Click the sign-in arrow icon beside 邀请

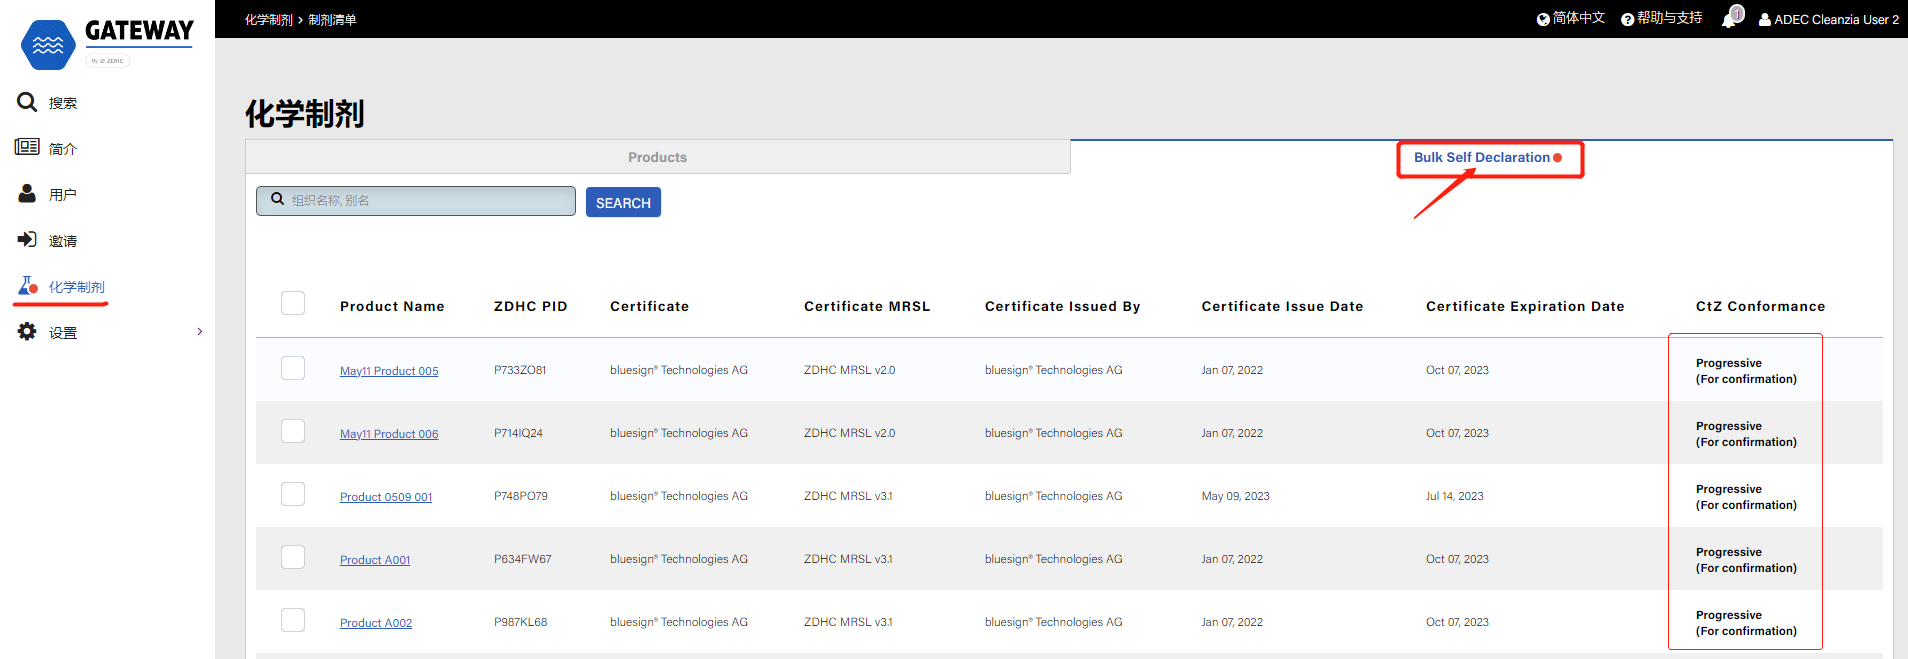point(27,239)
